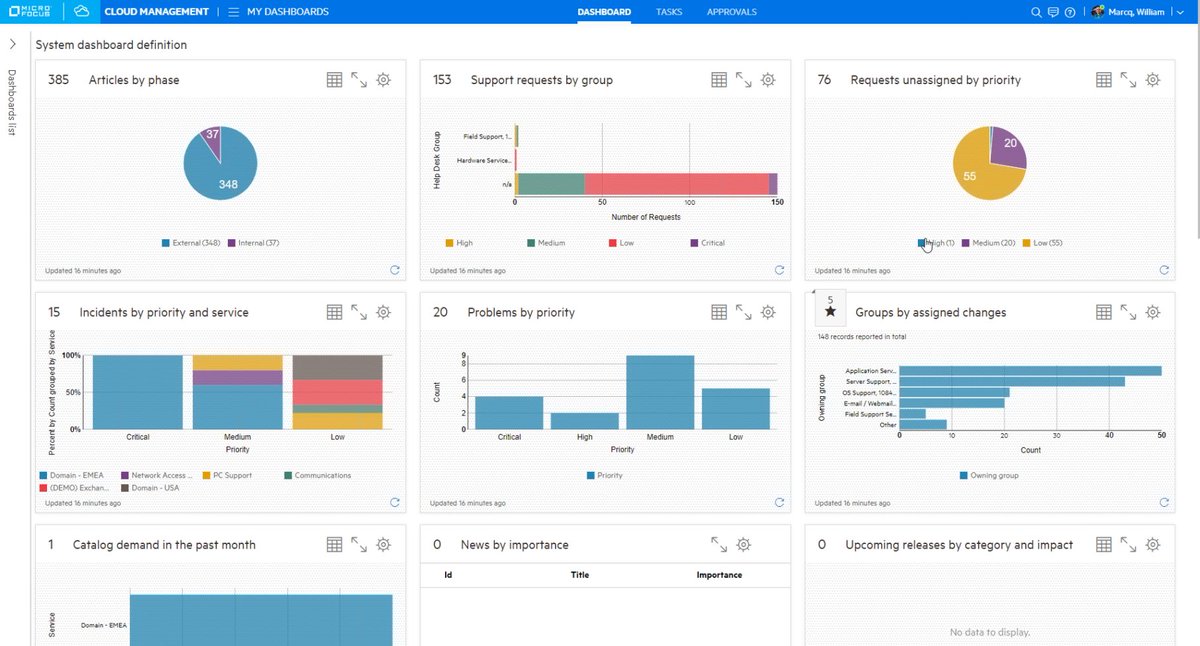Open the hamburger menu beside My Dashboards

point(233,12)
